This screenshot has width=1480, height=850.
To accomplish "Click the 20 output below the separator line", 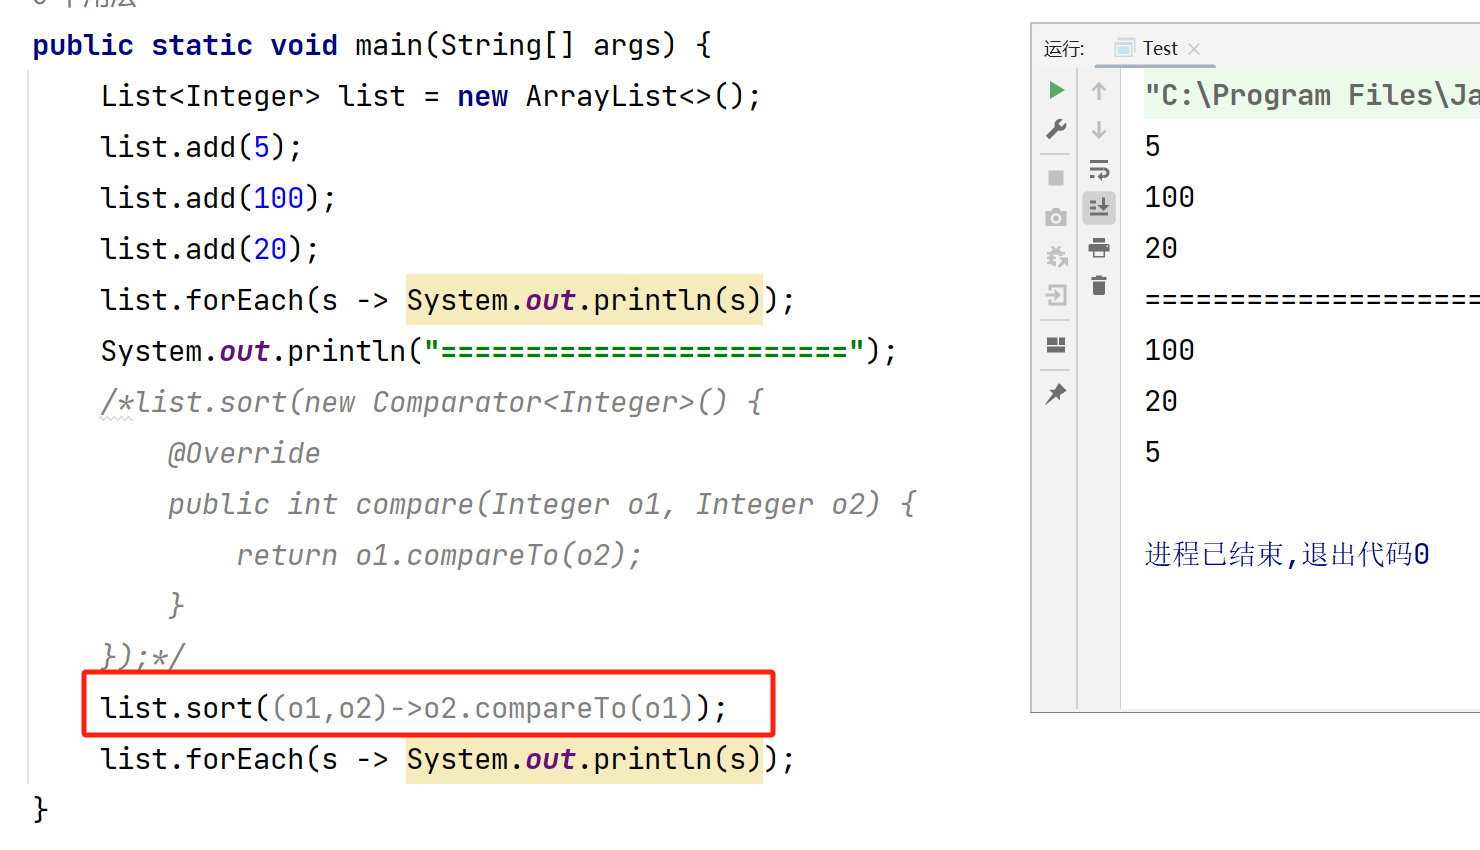I will point(1161,401).
